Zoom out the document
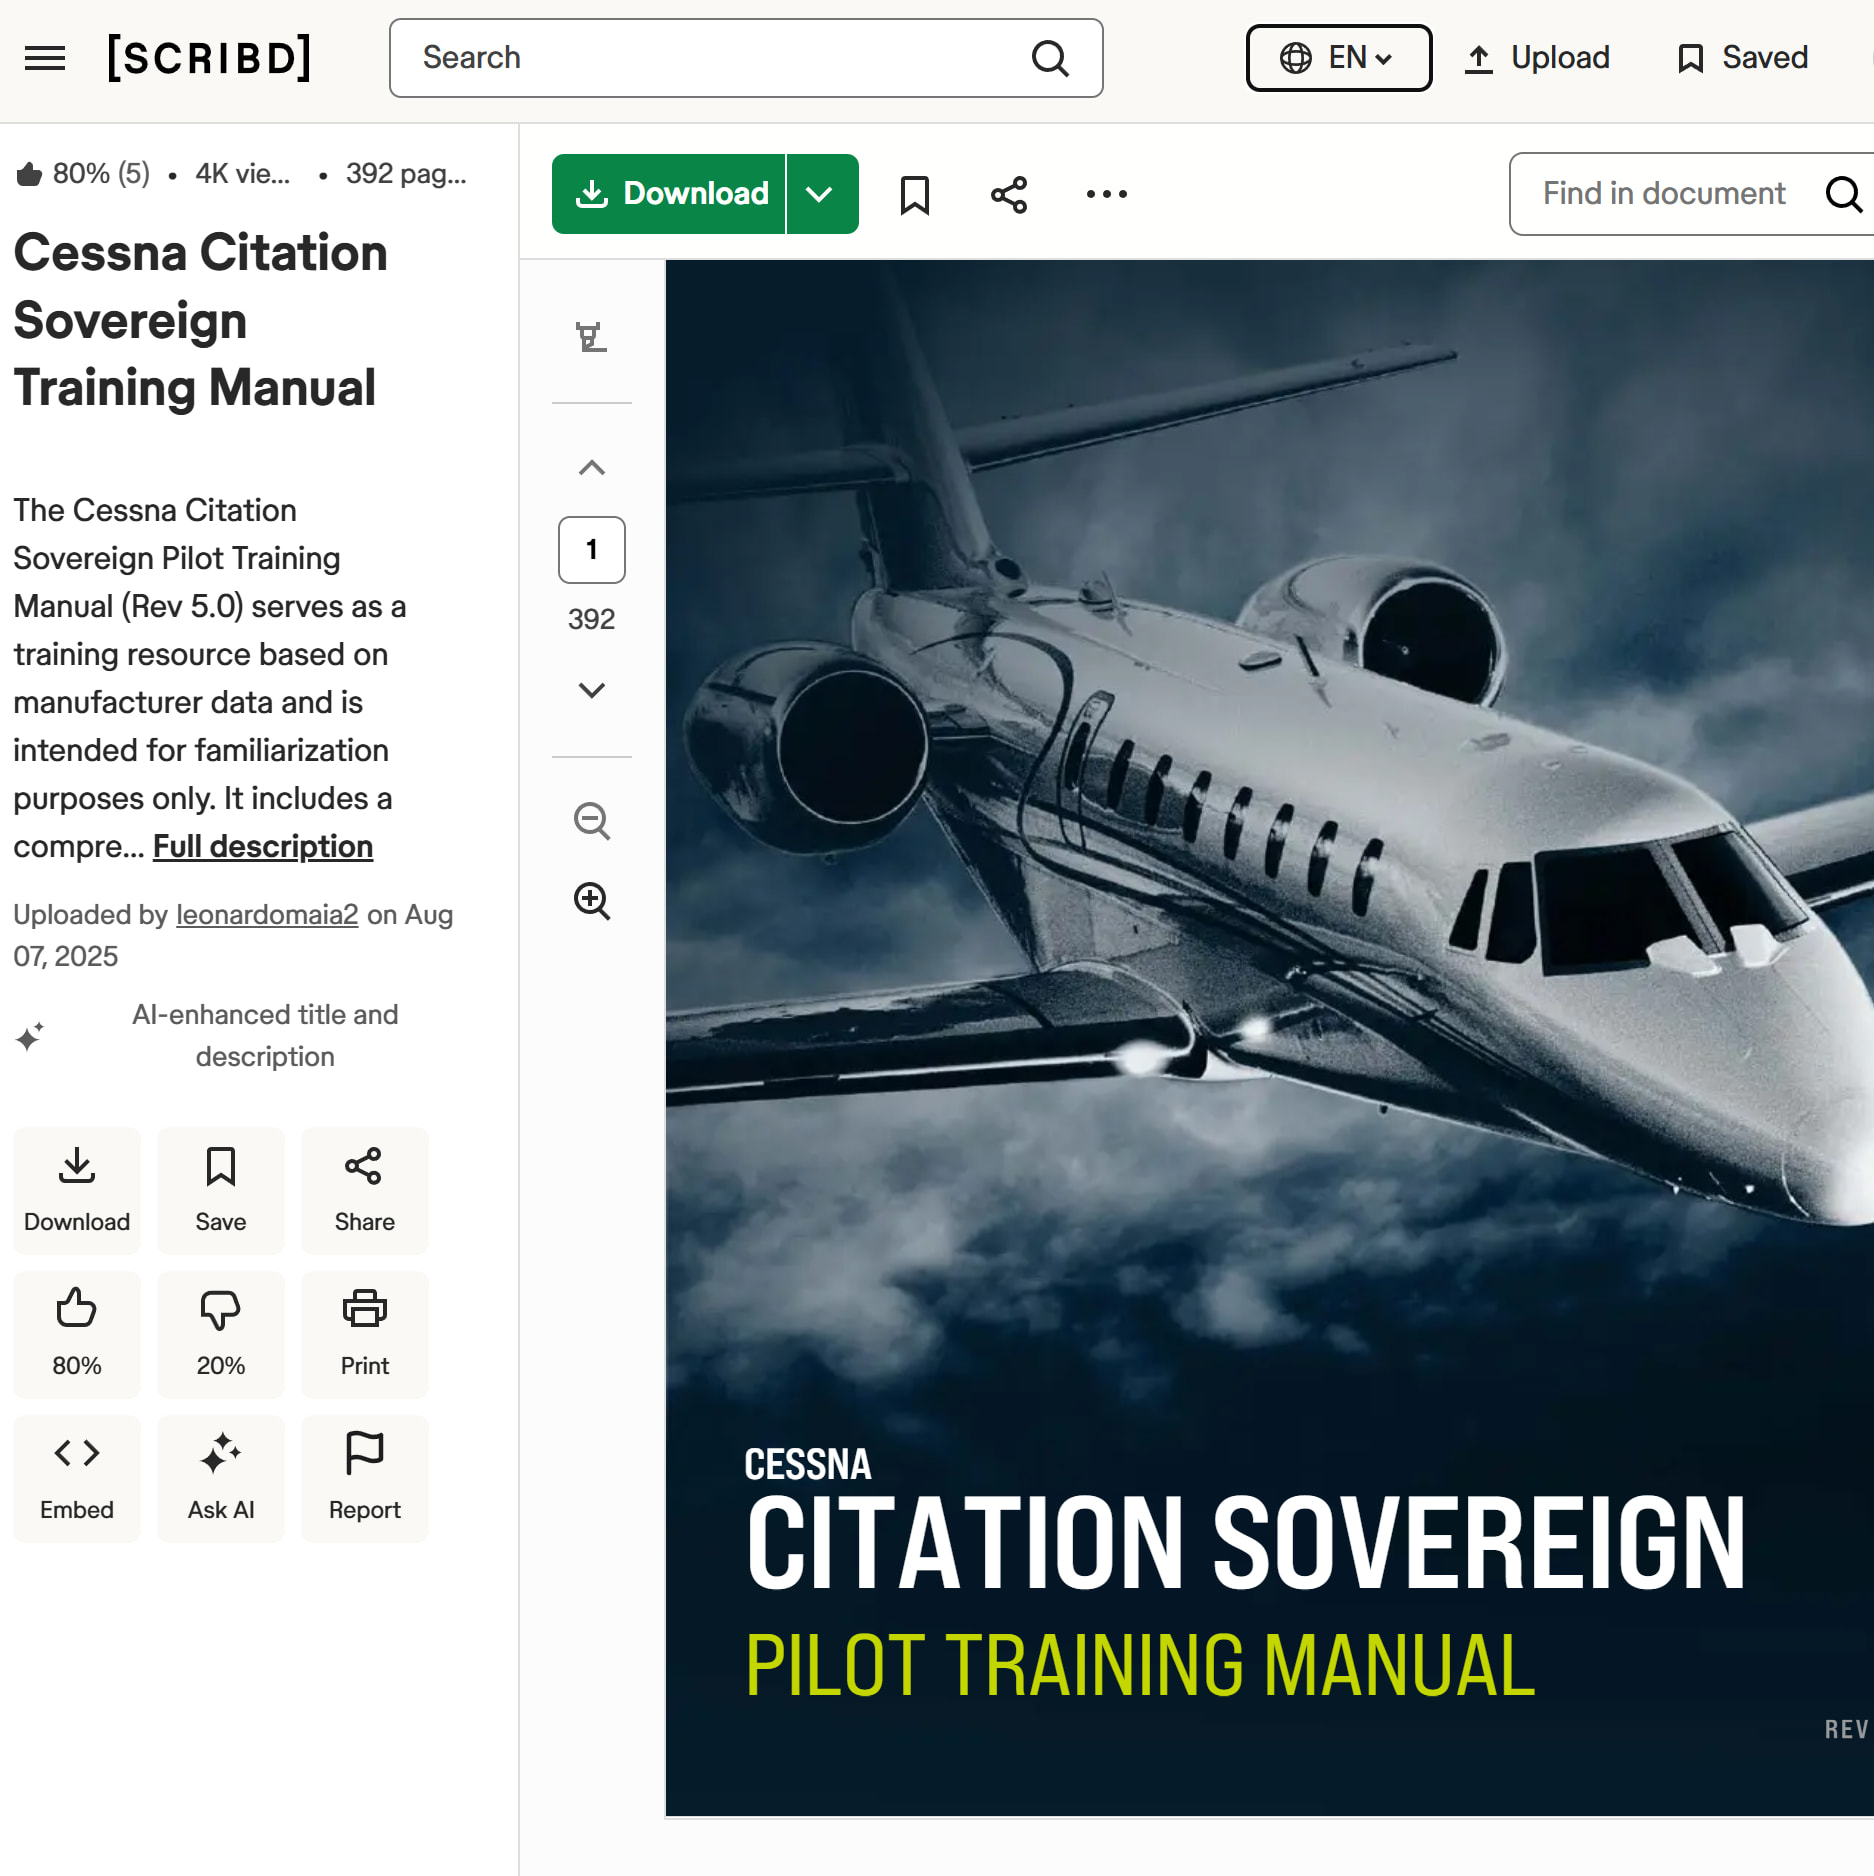The image size is (1874, 1876). (592, 821)
